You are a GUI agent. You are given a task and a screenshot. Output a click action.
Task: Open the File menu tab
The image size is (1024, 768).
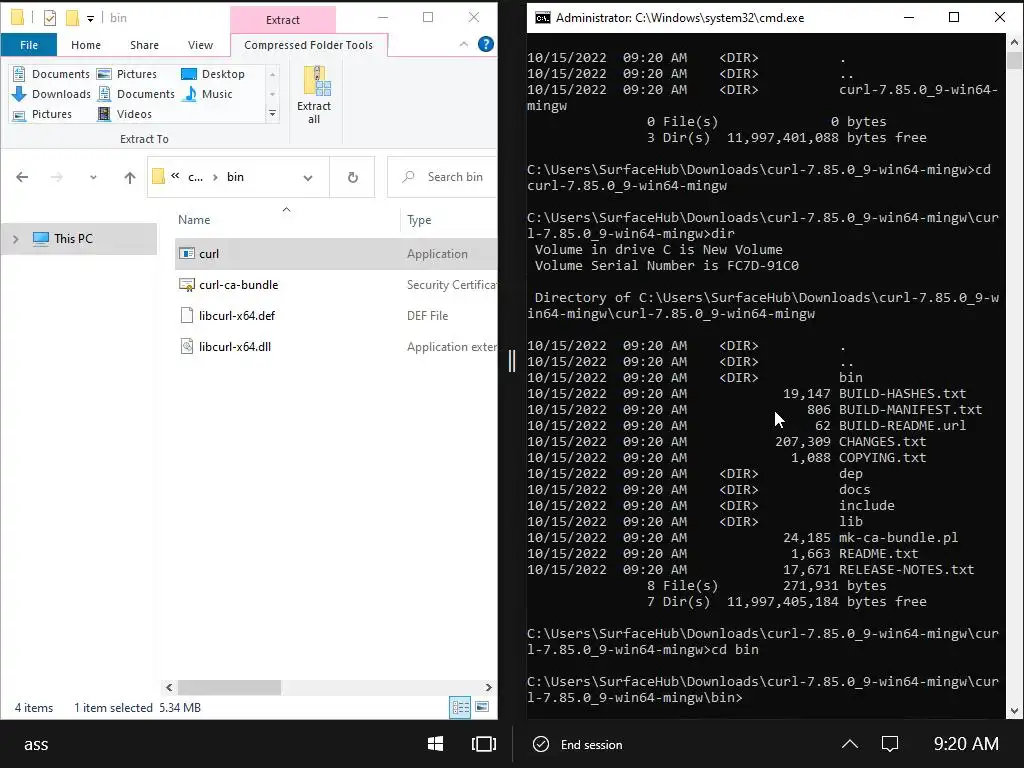[29, 45]
